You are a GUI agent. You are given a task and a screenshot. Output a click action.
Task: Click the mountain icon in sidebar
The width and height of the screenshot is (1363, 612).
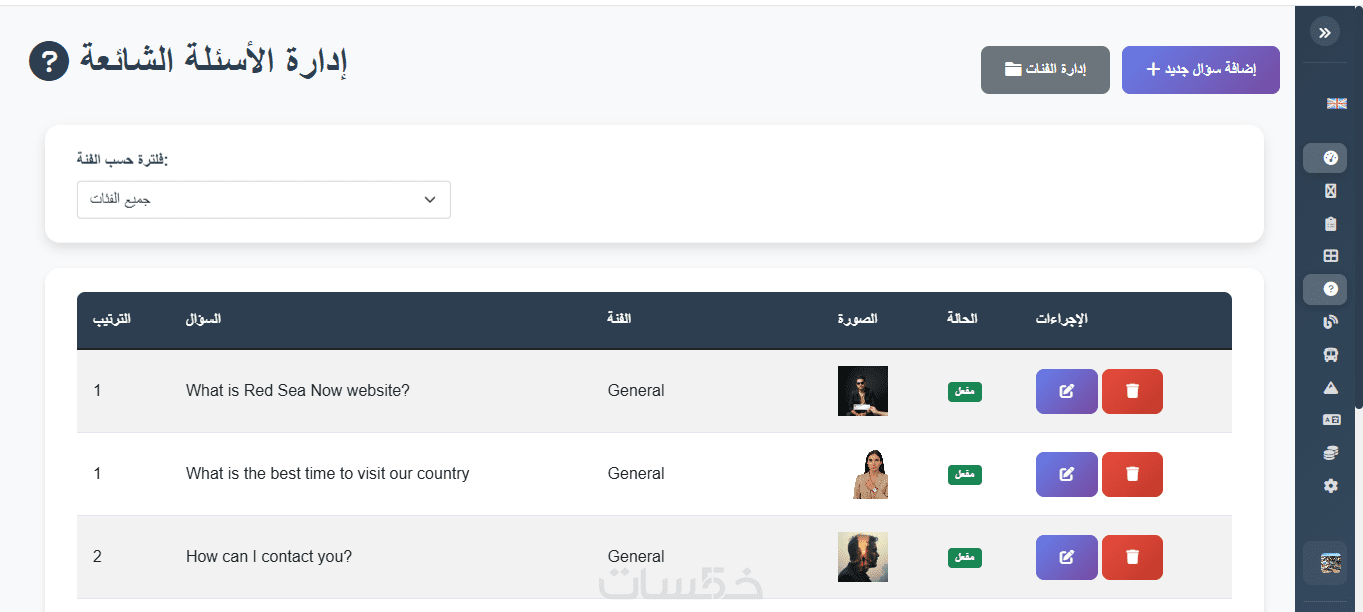pyautogui.click(x=1330, y=387)
